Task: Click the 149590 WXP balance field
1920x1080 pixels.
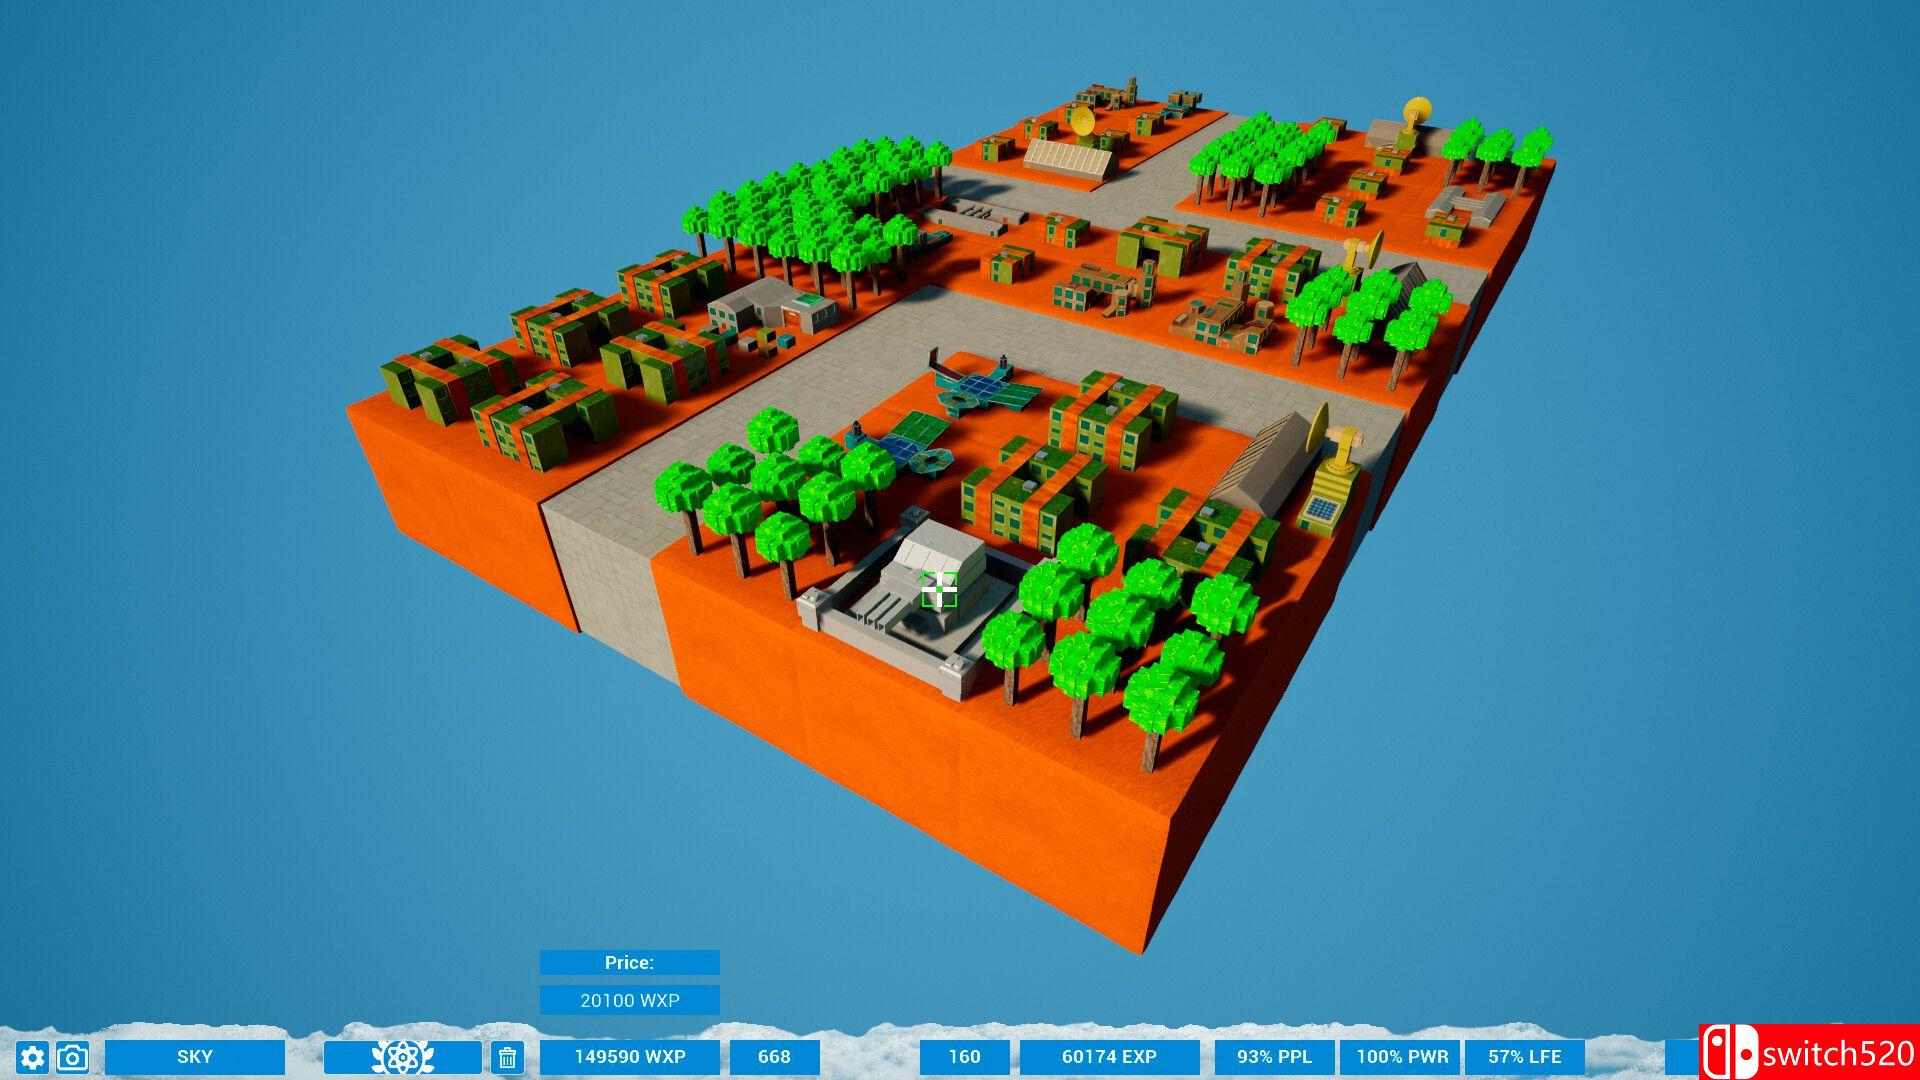Action: click(629, 1056)
